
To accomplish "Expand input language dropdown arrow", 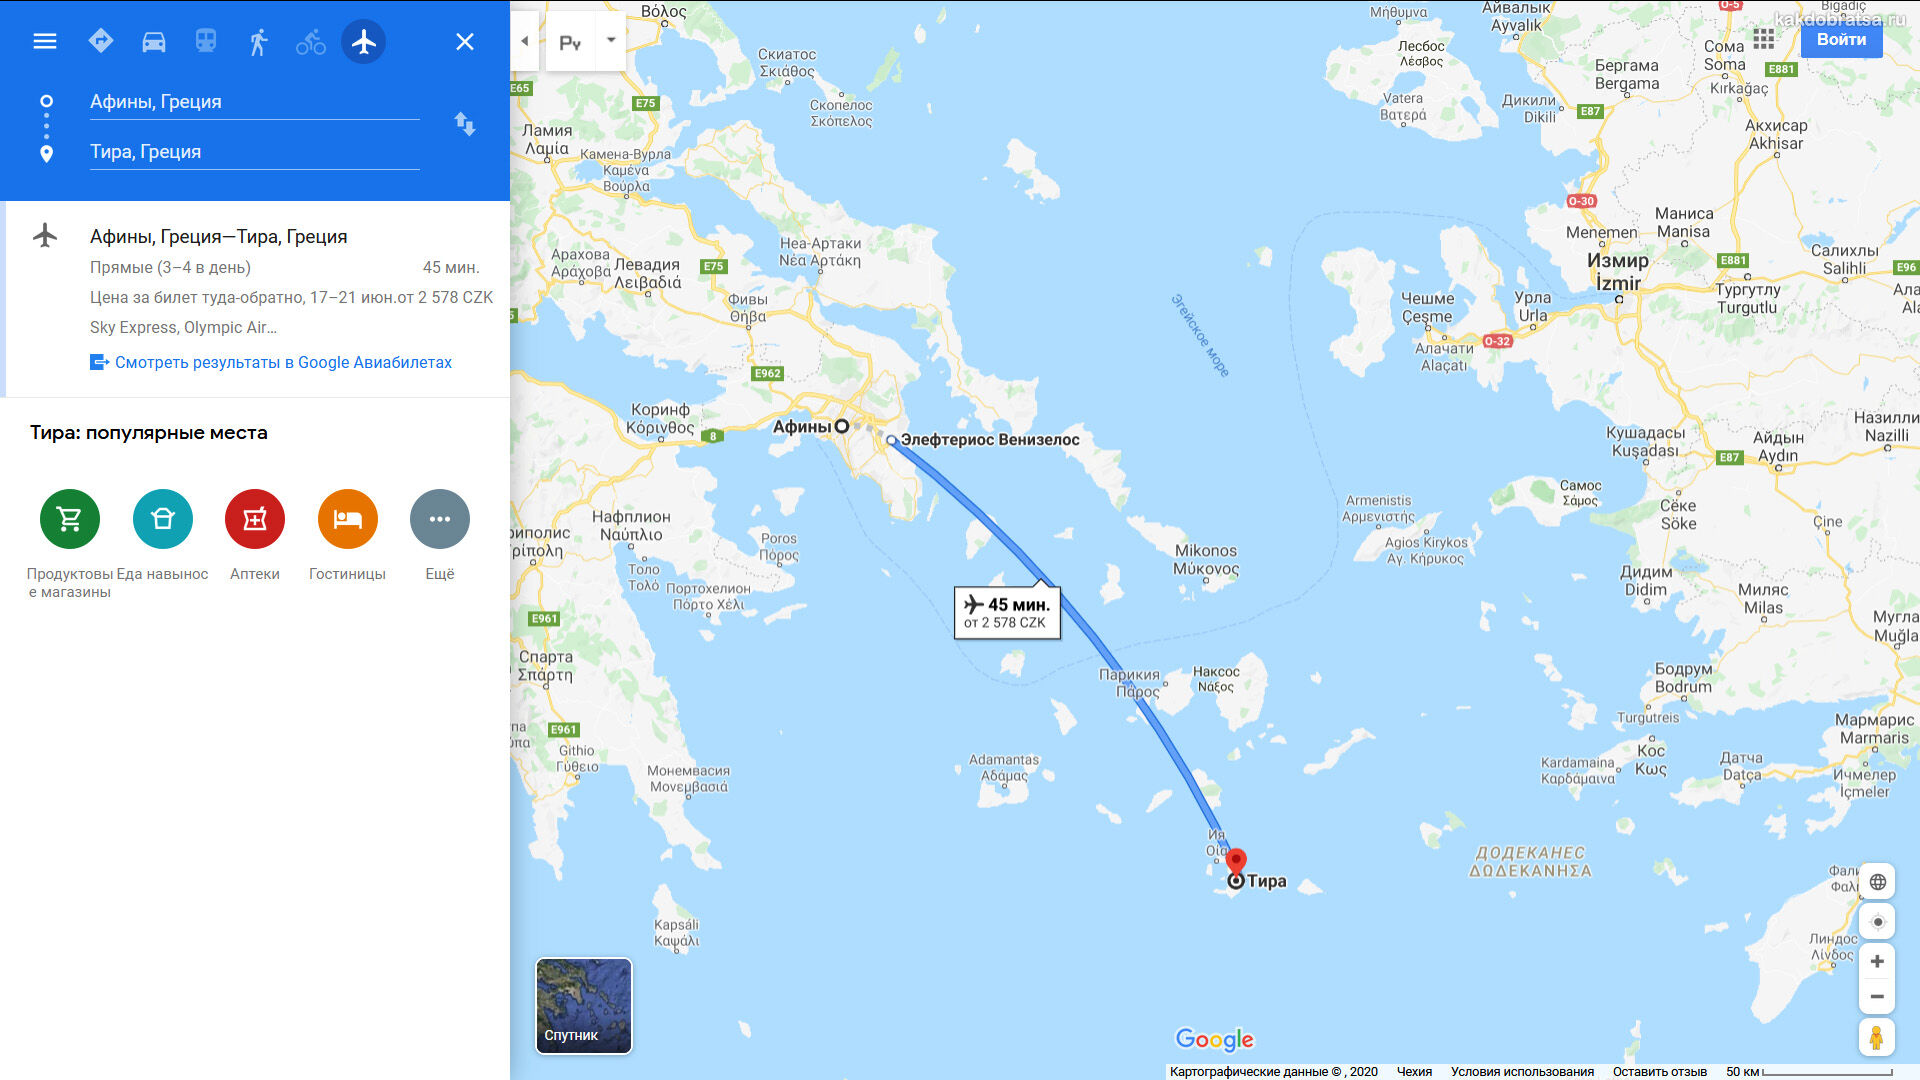I will pos(611,41).
